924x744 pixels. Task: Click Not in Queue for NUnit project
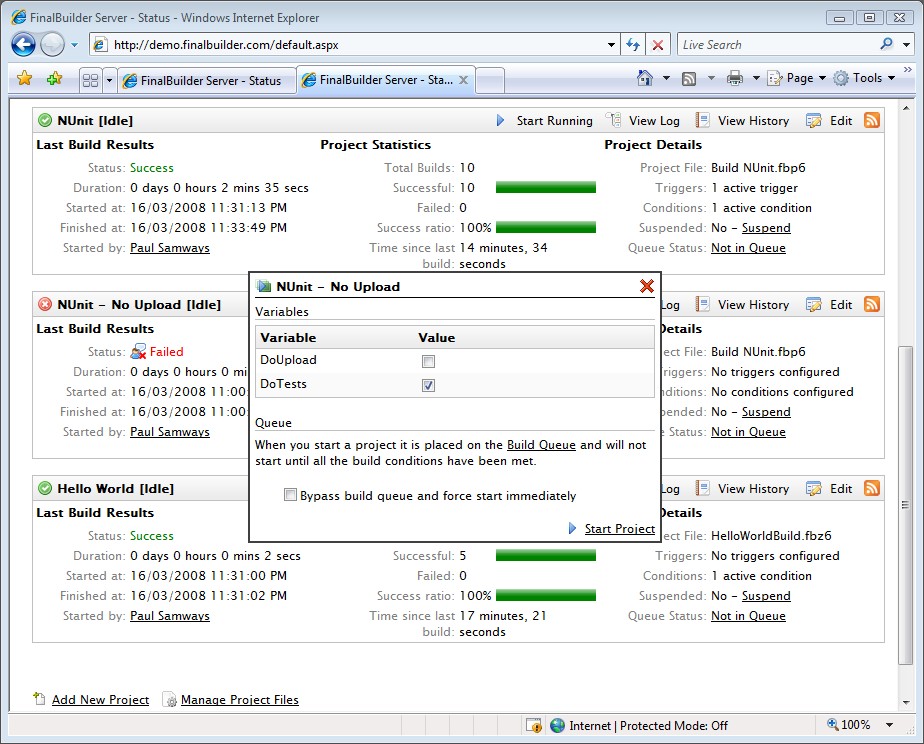(748, 248)
